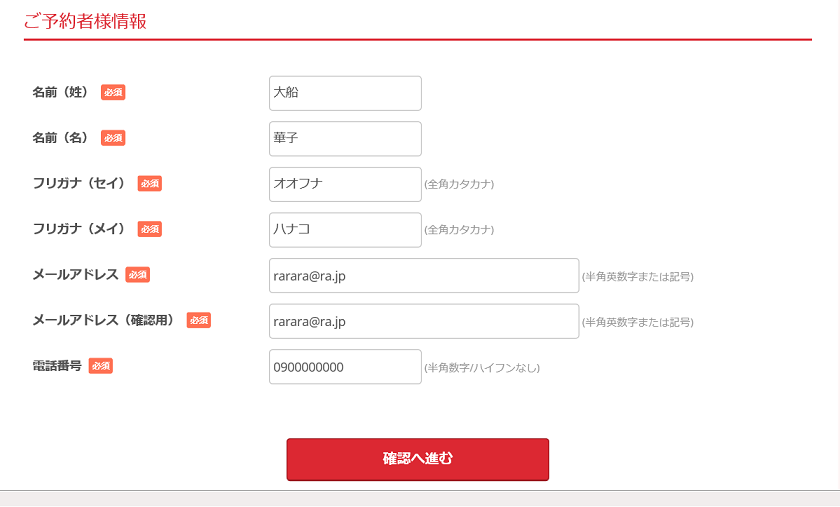This screenshot has height=507, width=840.
Task: Focus the フリガナ（メイ） field with ハナコ
Action: (x=345, y=230)
